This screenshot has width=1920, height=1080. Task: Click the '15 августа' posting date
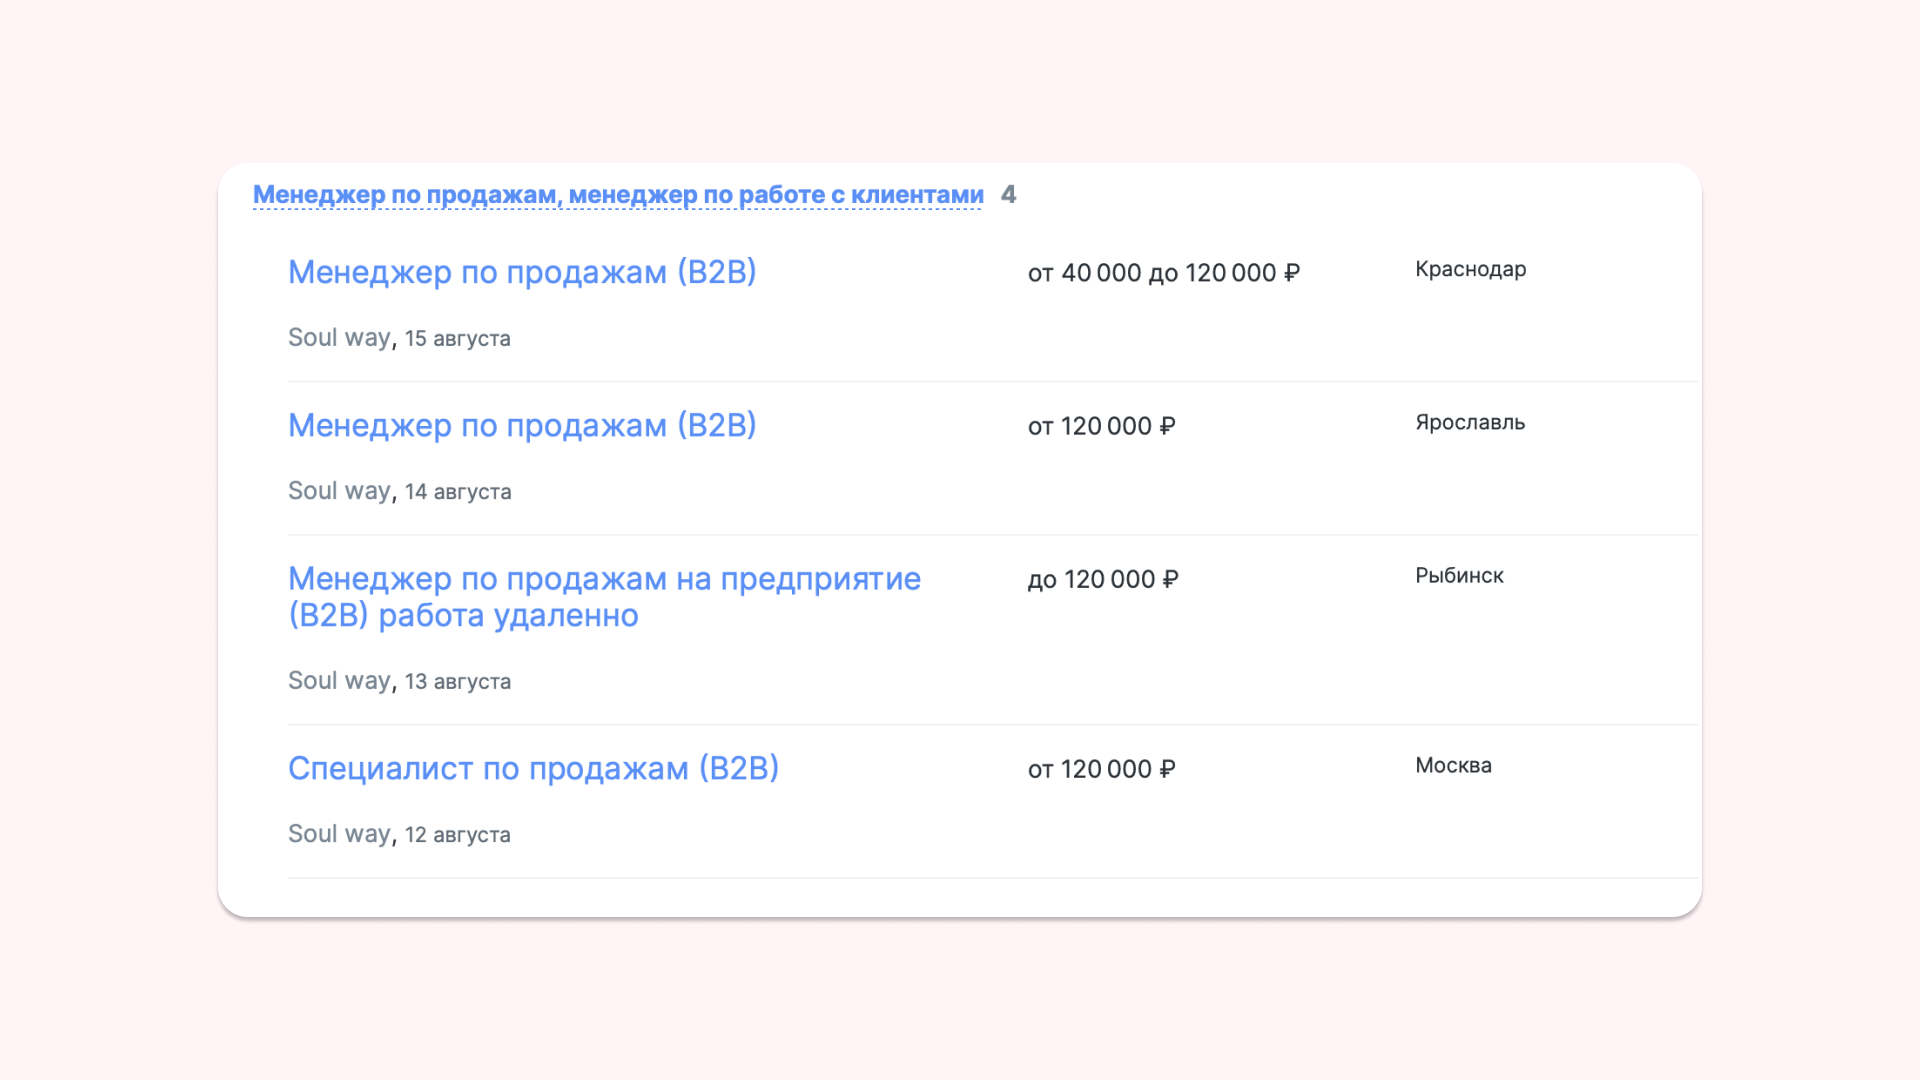click(x=457, y=339)
